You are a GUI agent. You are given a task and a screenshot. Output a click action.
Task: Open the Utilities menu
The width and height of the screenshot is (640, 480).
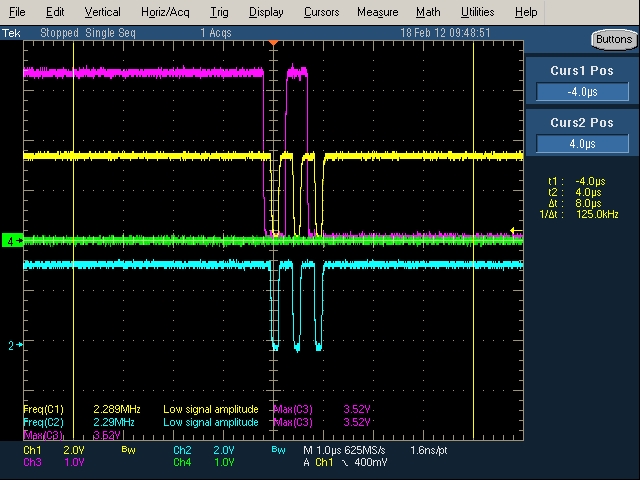[x=477, y=12]
